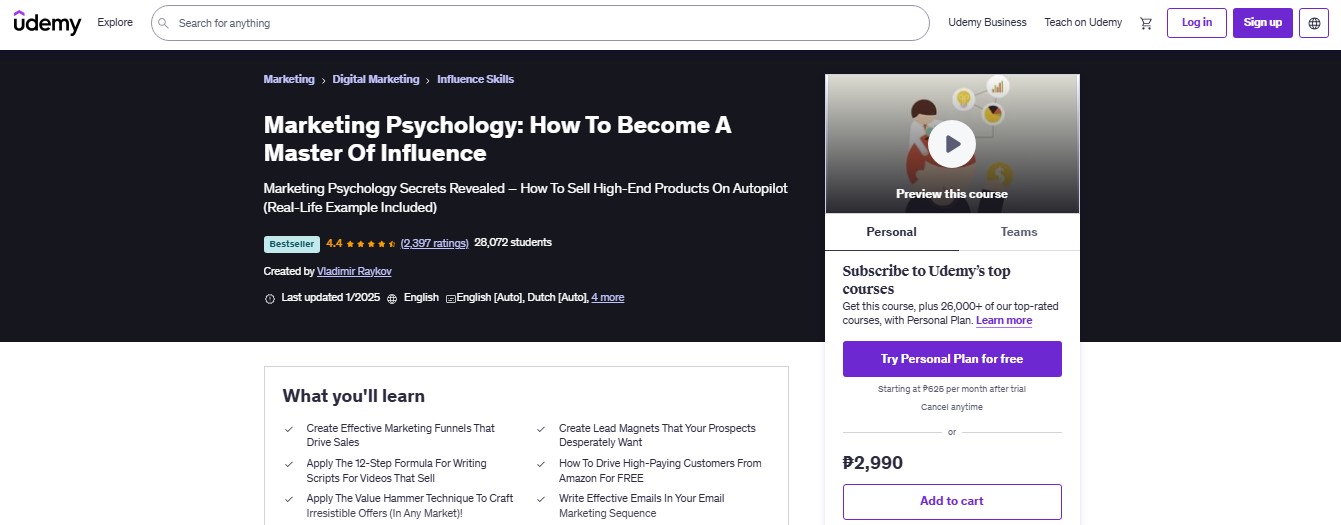The width and height of the screenshot is (1341, 525).
Task: Go to Influence Skills breadcrumb
Action: [x=475, y=79]
